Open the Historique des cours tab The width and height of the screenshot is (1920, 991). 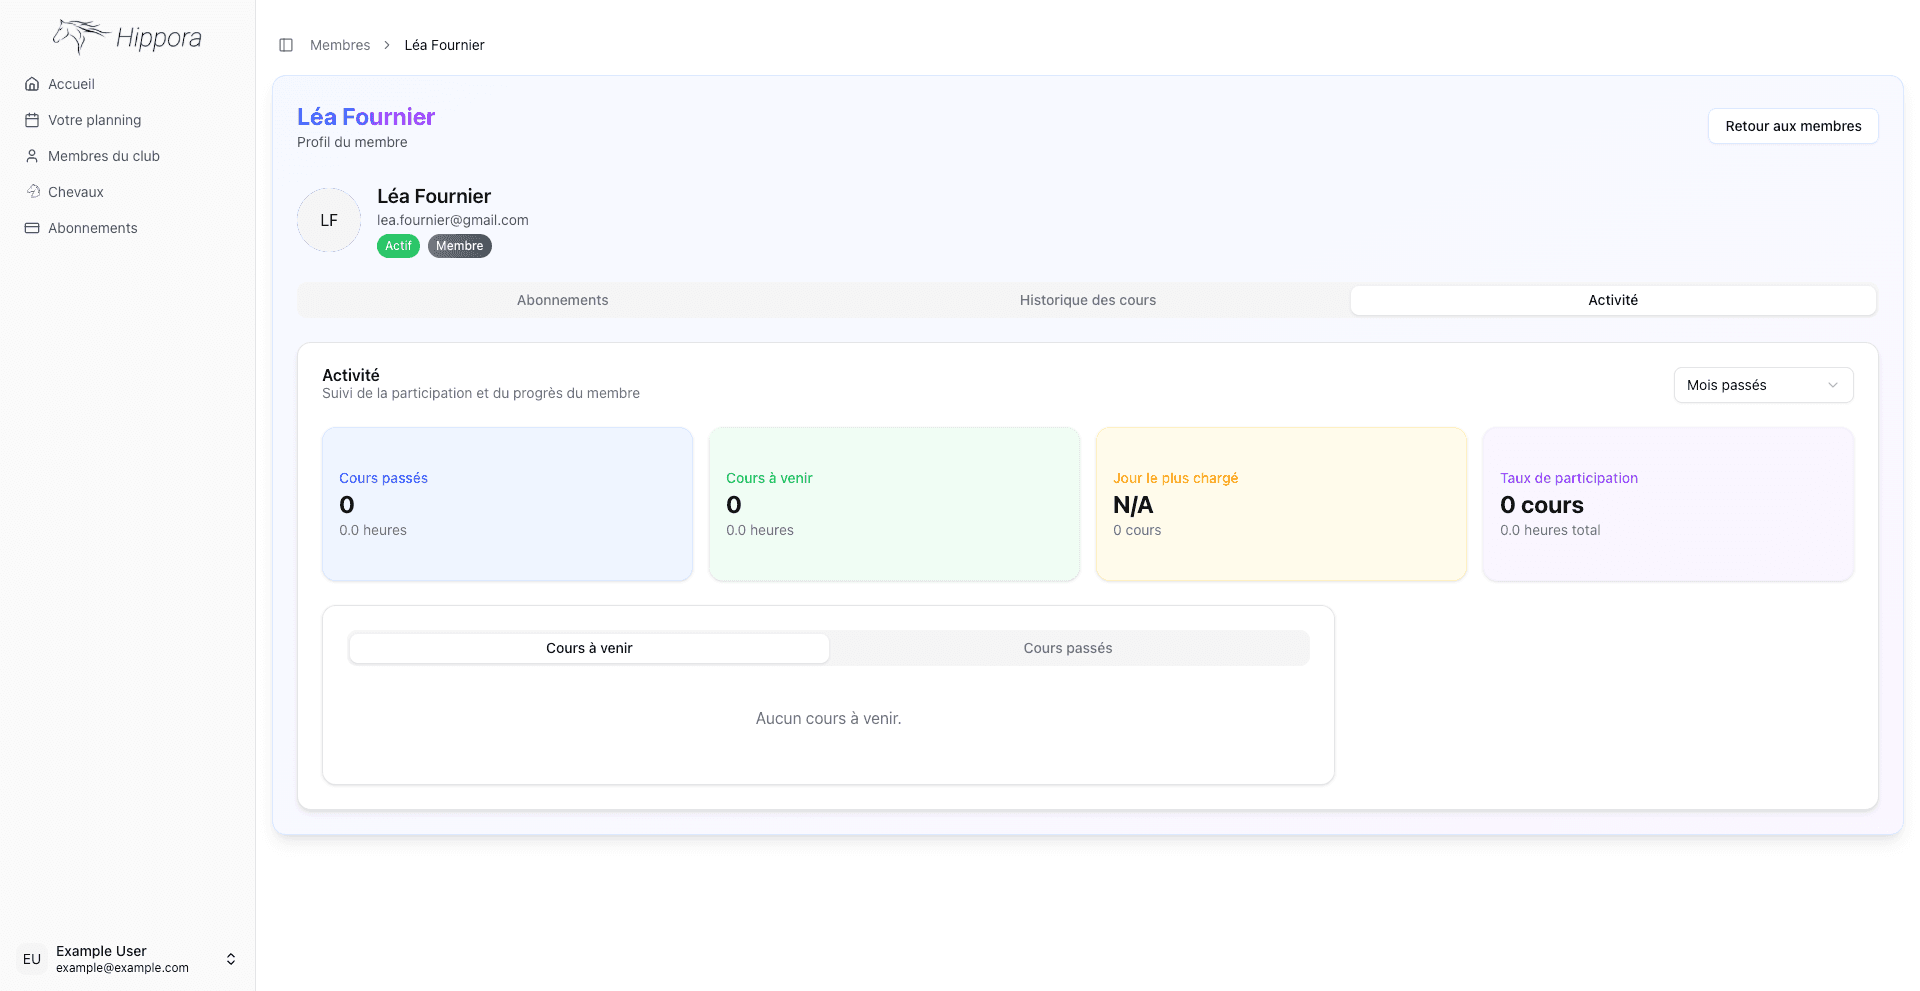point(1087,300)
